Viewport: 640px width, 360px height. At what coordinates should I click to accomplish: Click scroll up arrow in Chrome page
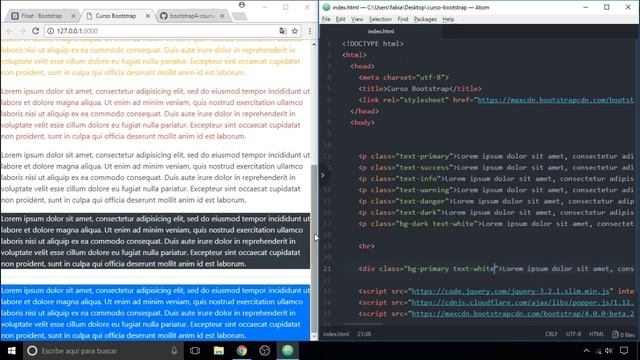tap(314, 44)
